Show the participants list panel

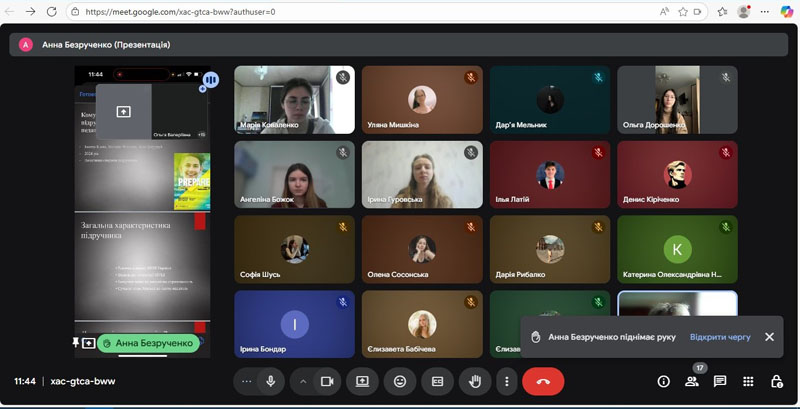(691, 381)
